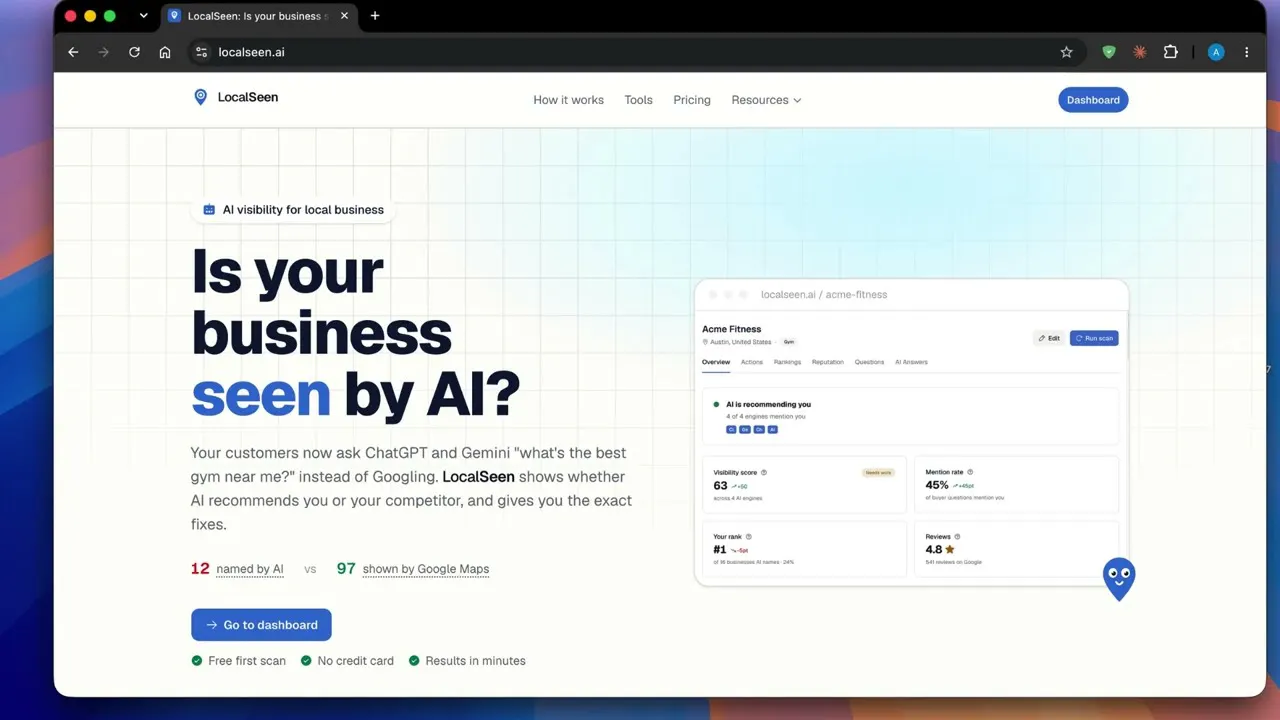Click the blue smiling pin mascot
Image resolution: width=1280 pixels, height=720 pixels.
tap(1119, 579)
